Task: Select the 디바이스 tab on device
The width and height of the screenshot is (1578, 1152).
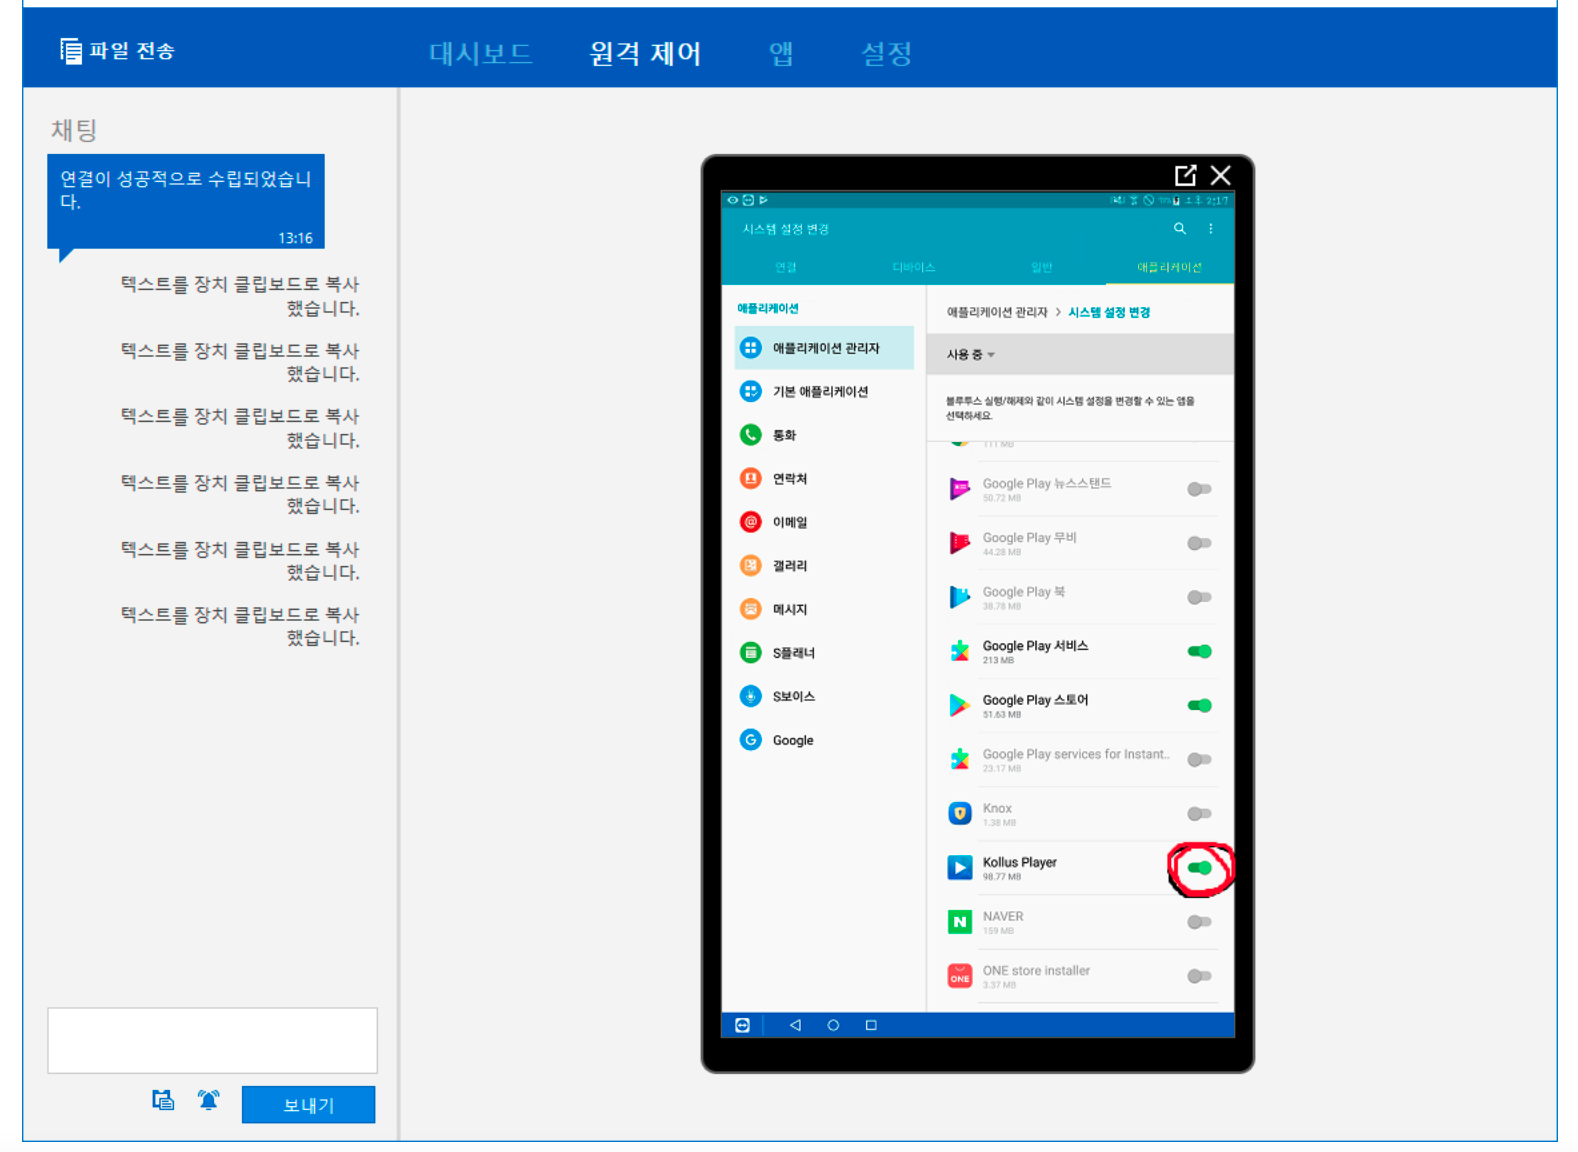Action: pos(913,267)
